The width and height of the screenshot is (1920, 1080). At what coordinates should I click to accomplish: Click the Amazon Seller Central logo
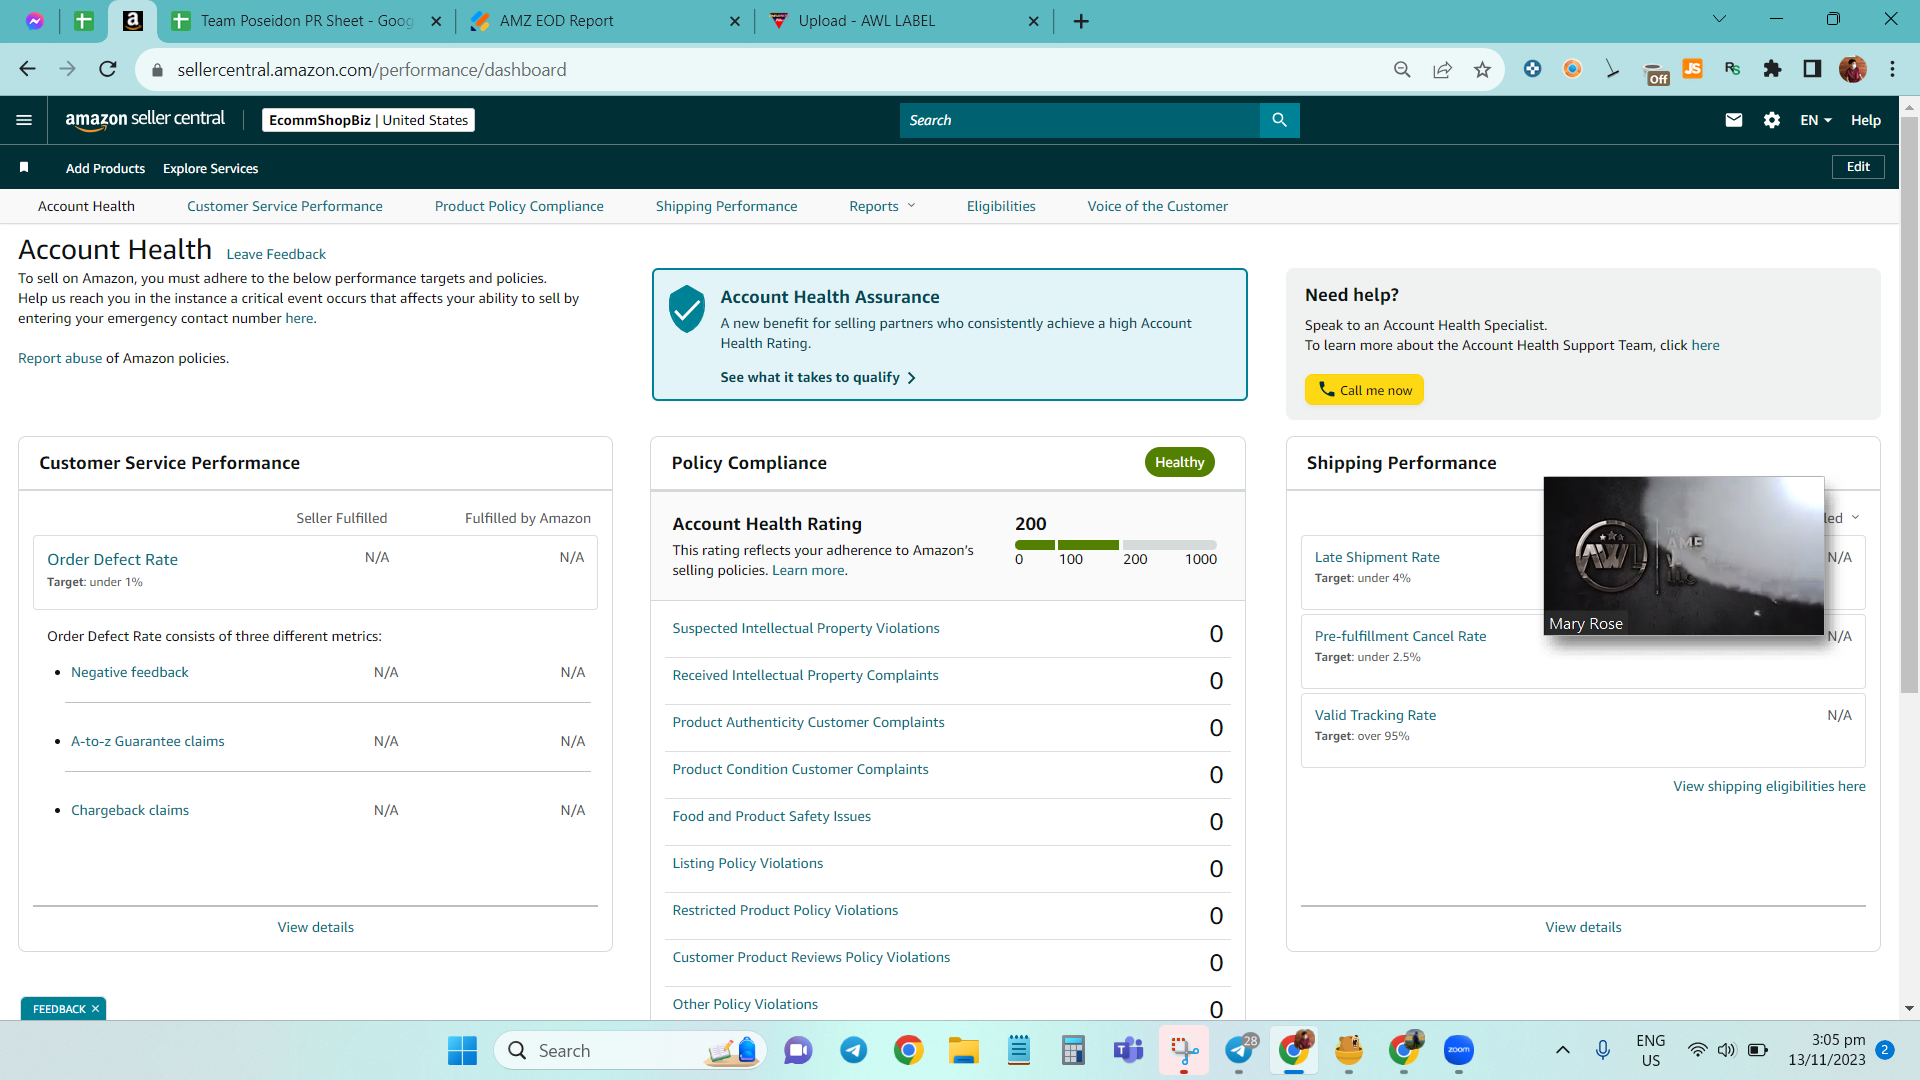(x=145, y=119)
